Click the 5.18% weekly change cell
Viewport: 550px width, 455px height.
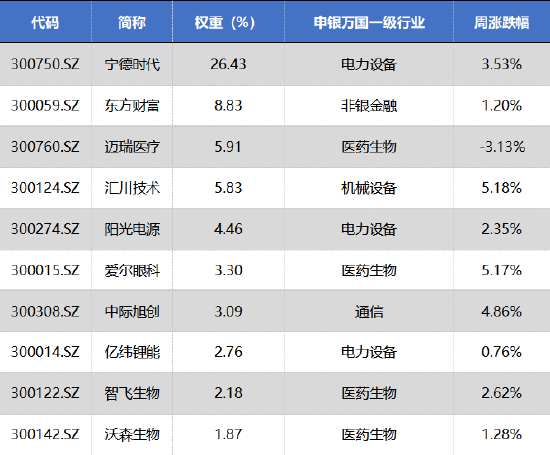tap(502, 188)
